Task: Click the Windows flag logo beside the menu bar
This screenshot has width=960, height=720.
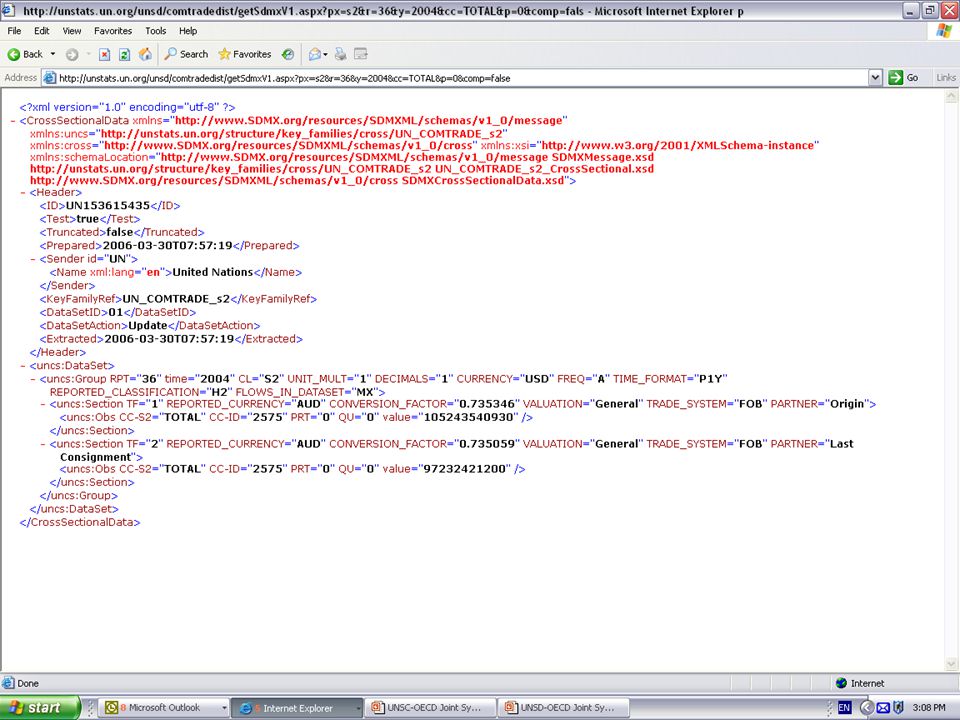Action: point(943,31)
